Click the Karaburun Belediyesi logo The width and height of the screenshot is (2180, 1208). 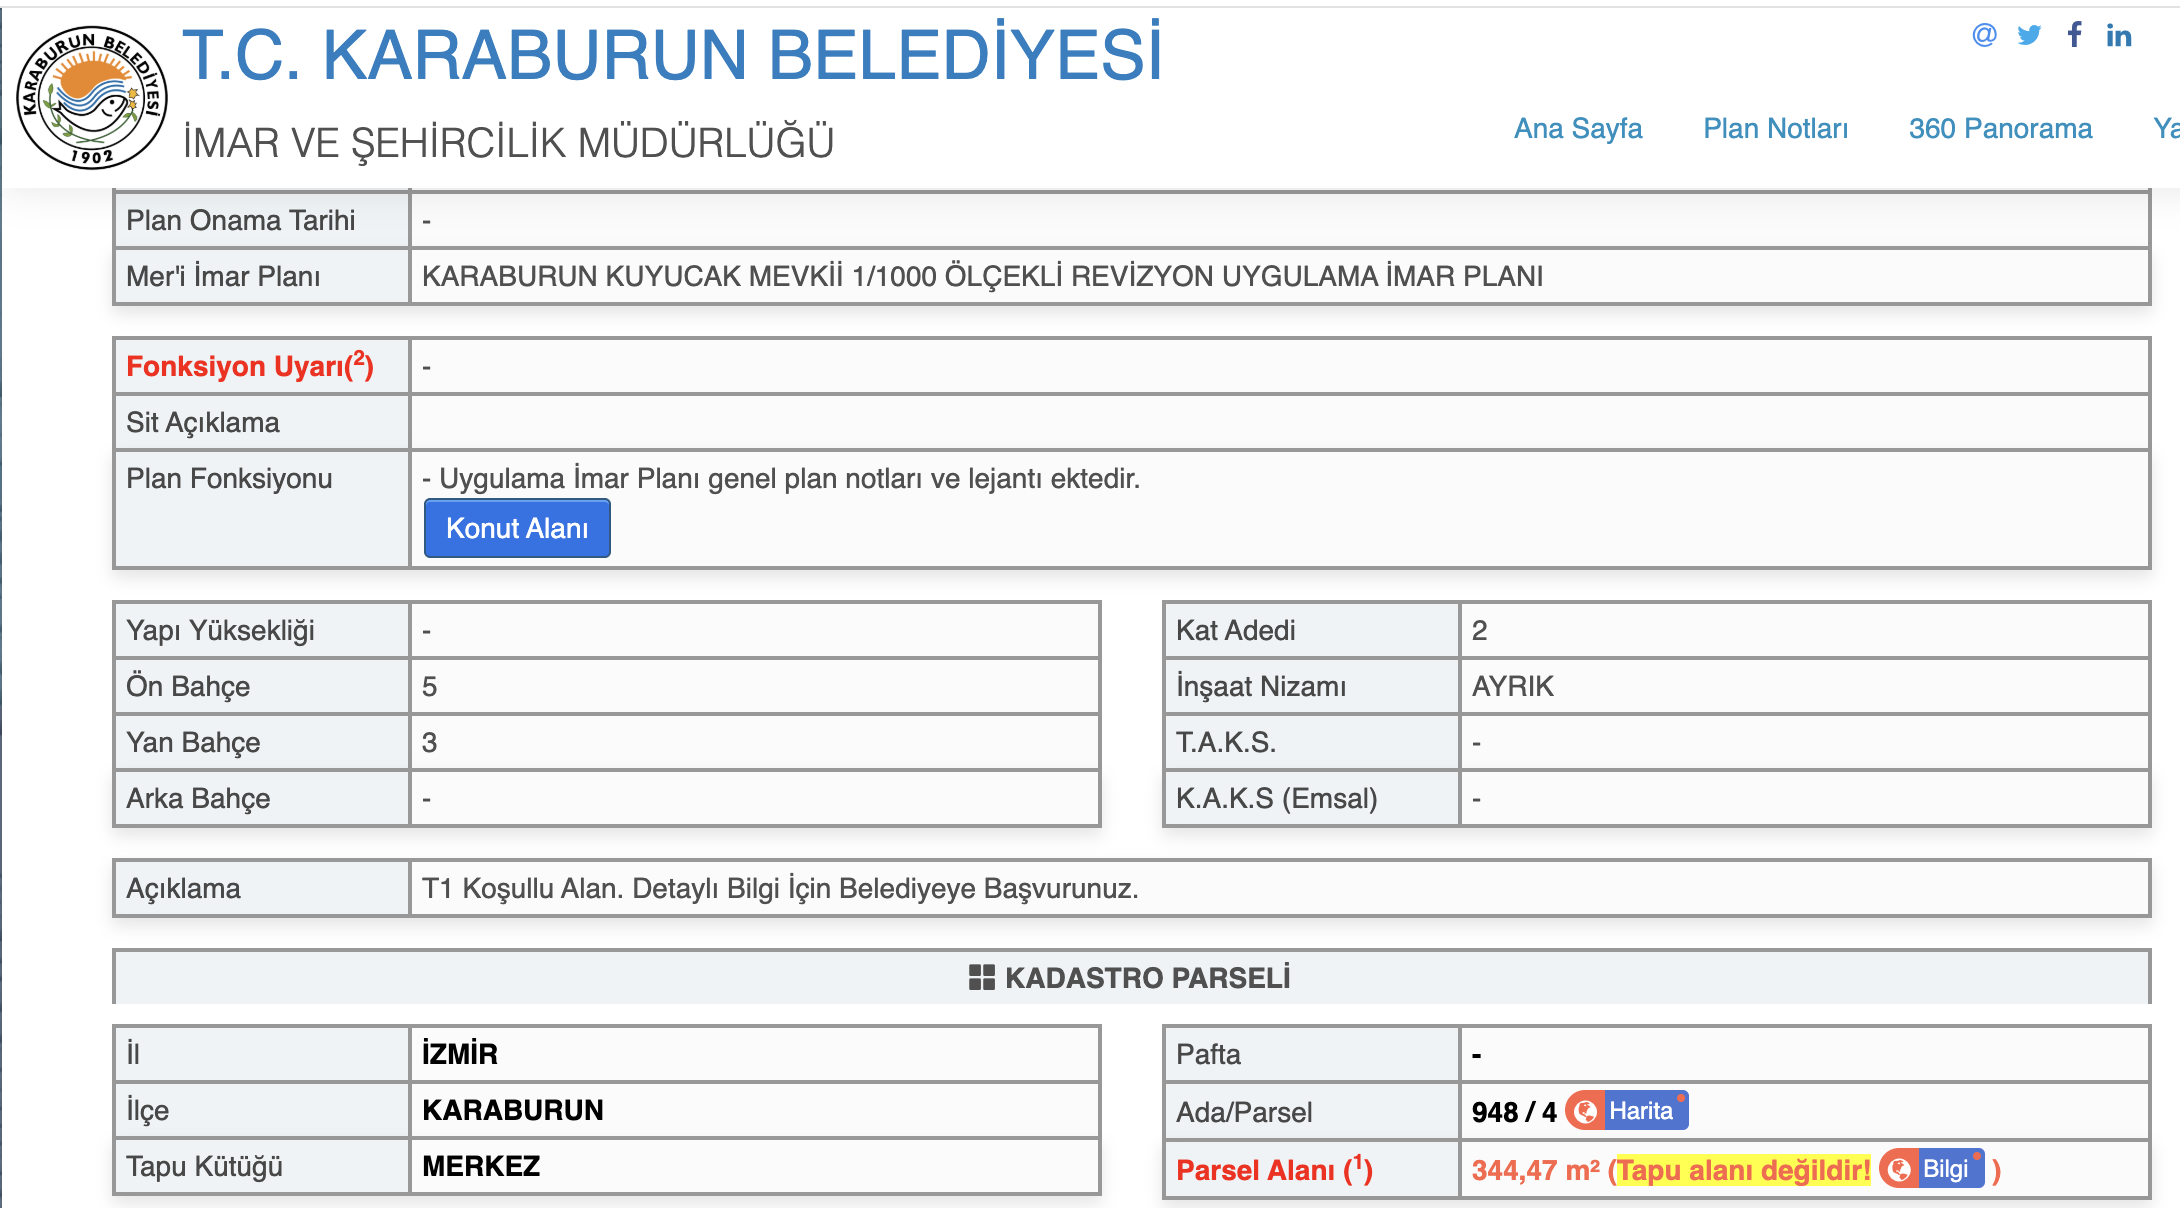92,97
